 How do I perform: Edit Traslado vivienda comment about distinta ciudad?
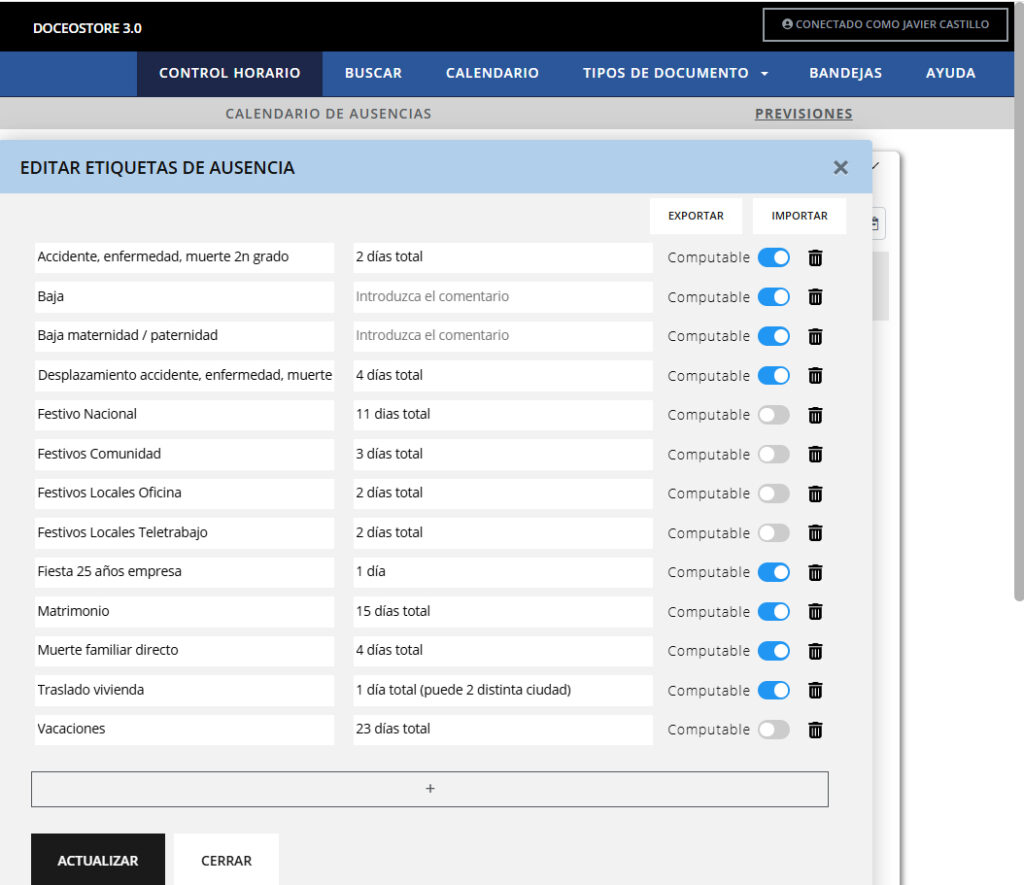click(x=503, y=690)
